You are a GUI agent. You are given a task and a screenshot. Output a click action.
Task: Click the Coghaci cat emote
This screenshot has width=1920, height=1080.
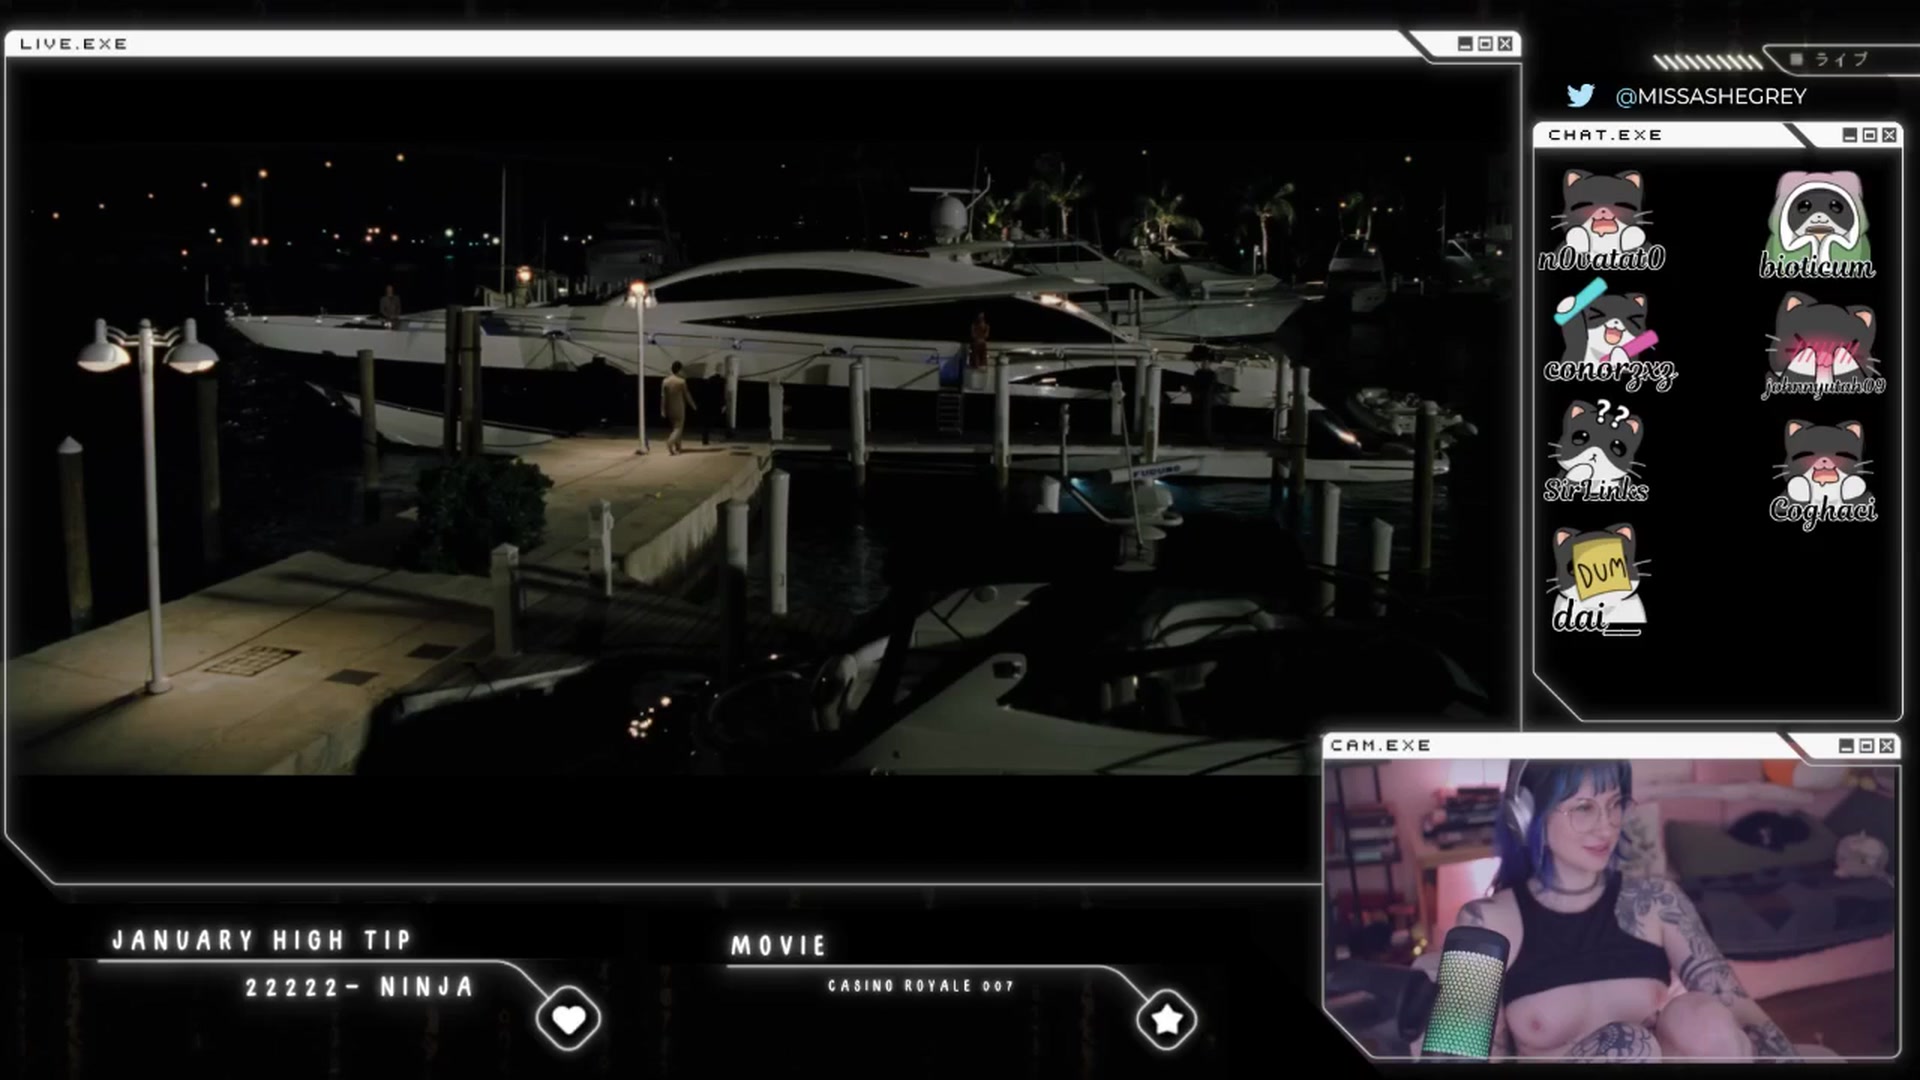click(x=1823, y=472)
